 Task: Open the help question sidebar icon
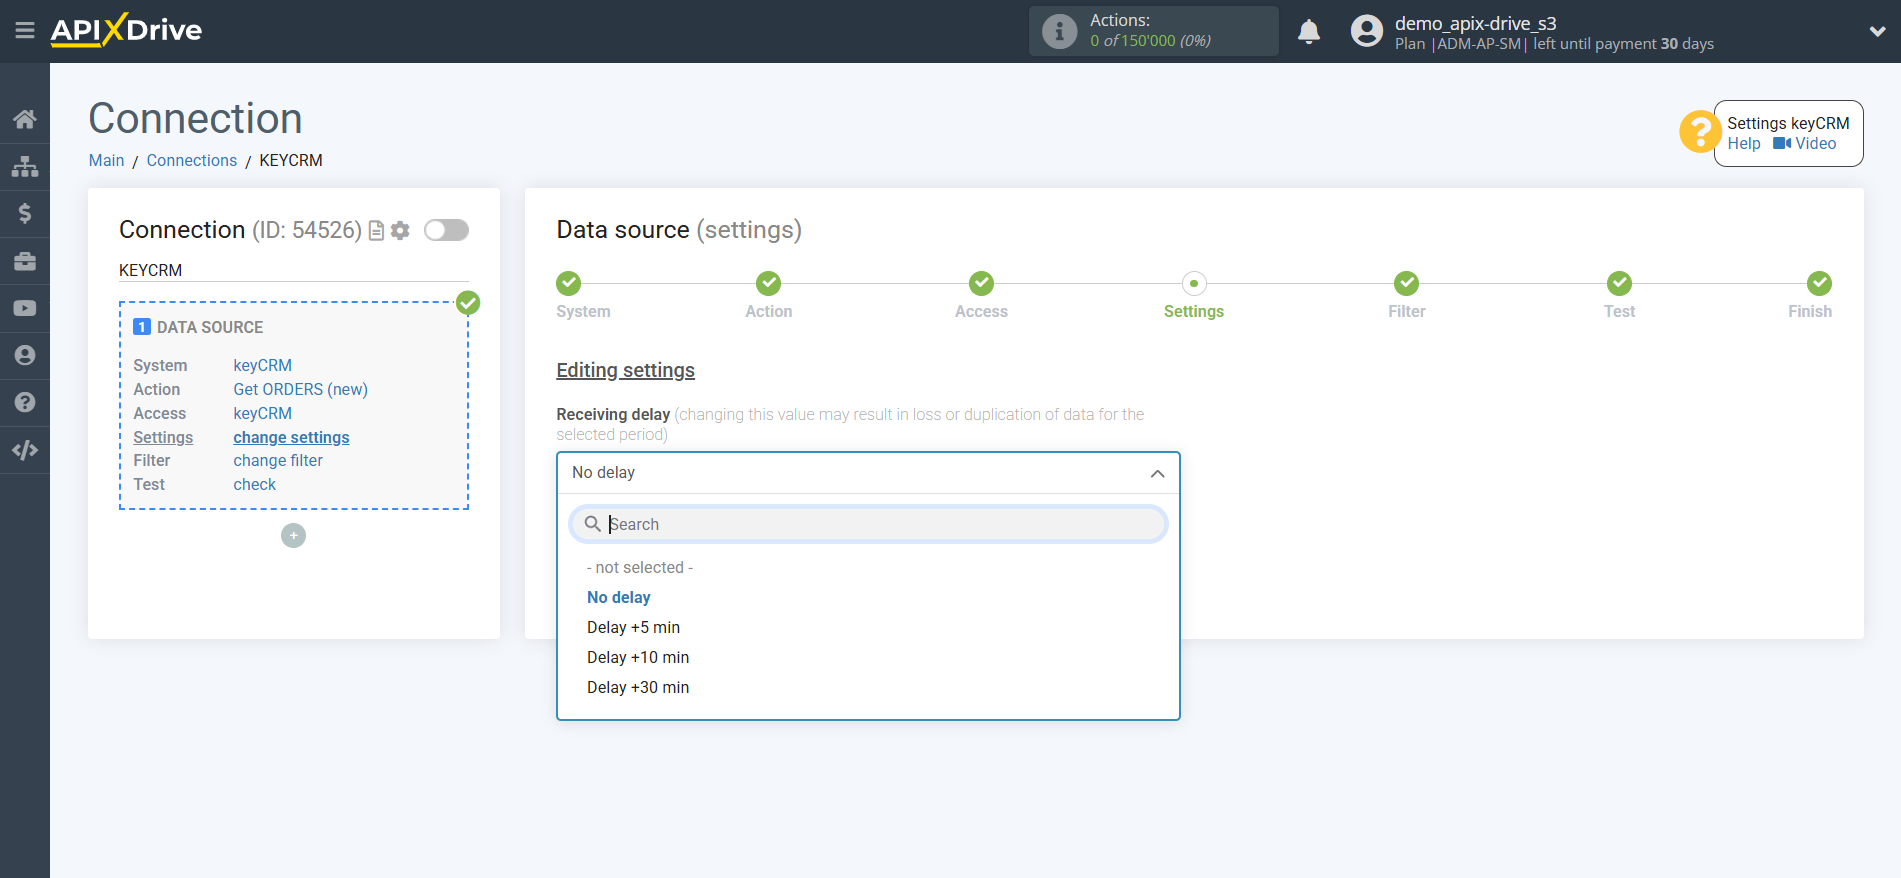click(25, 402)
